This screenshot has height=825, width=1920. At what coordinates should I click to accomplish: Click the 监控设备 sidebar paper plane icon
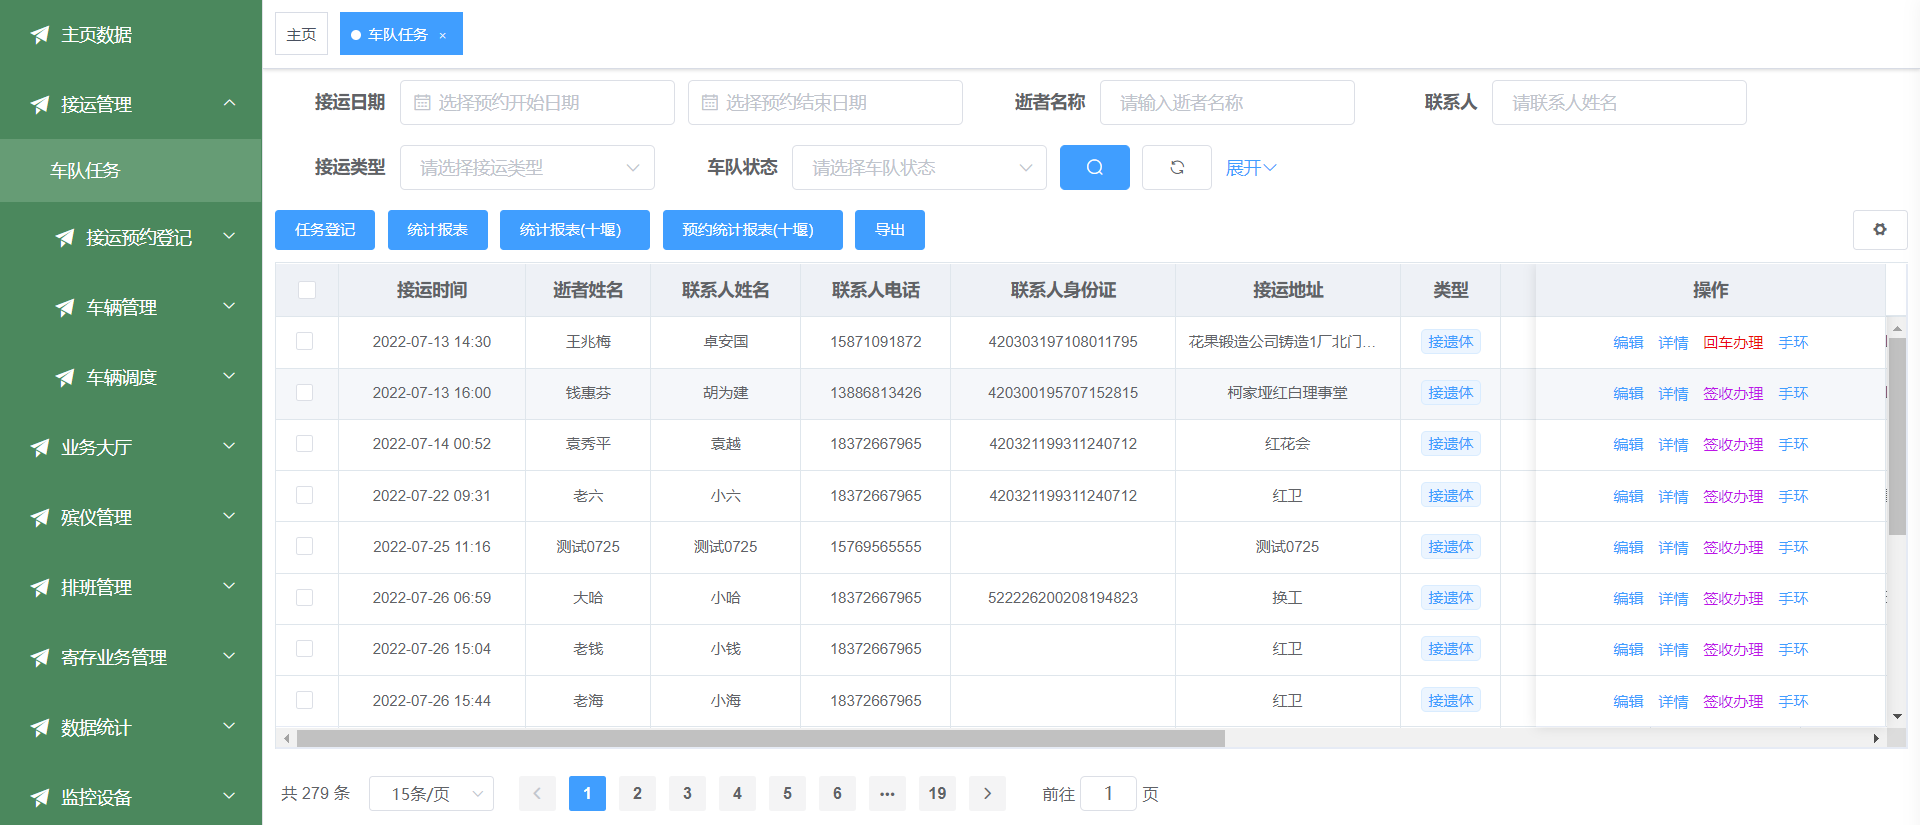40,797
